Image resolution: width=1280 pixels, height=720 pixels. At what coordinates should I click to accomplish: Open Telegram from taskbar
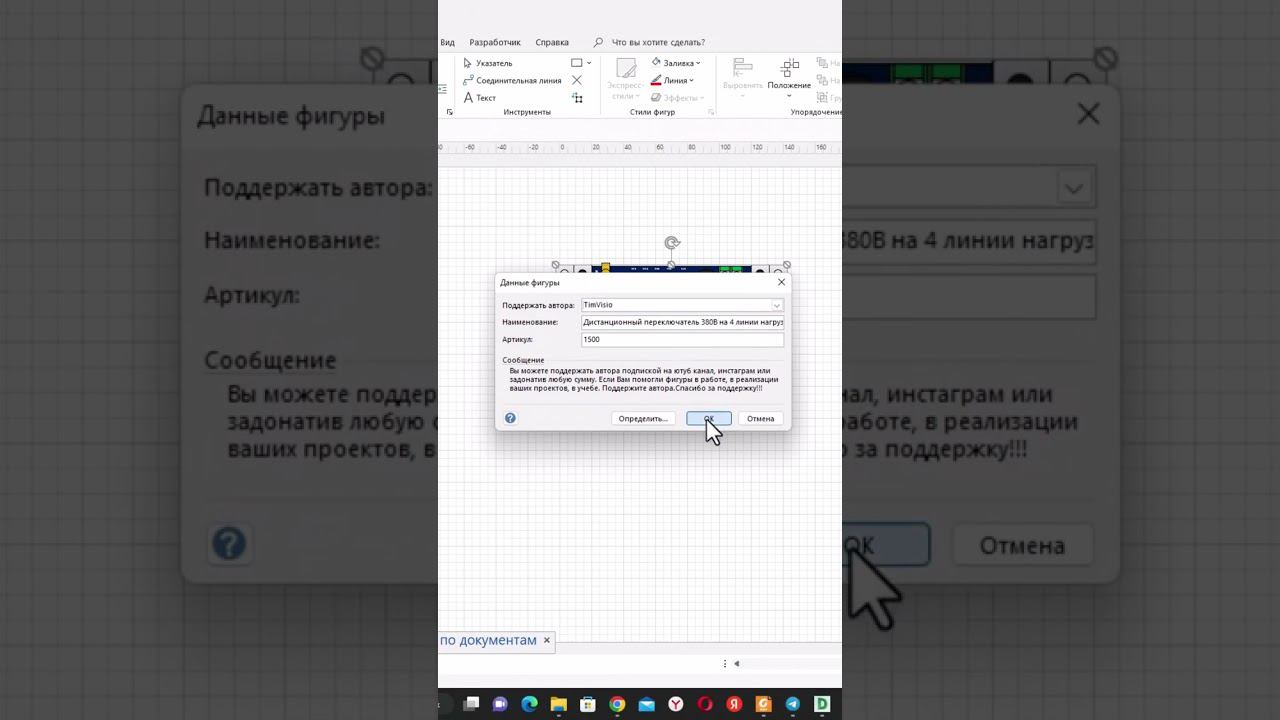click(792, 704)
